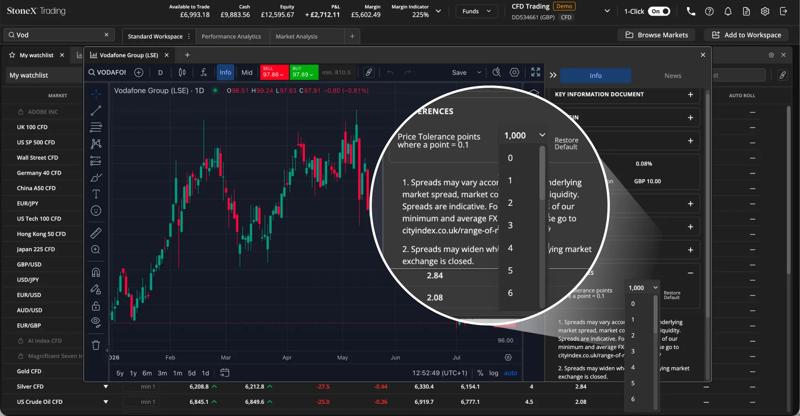800x416 pixels.
Task: Select the brush drawing tool
Action: tap(96, 178)
